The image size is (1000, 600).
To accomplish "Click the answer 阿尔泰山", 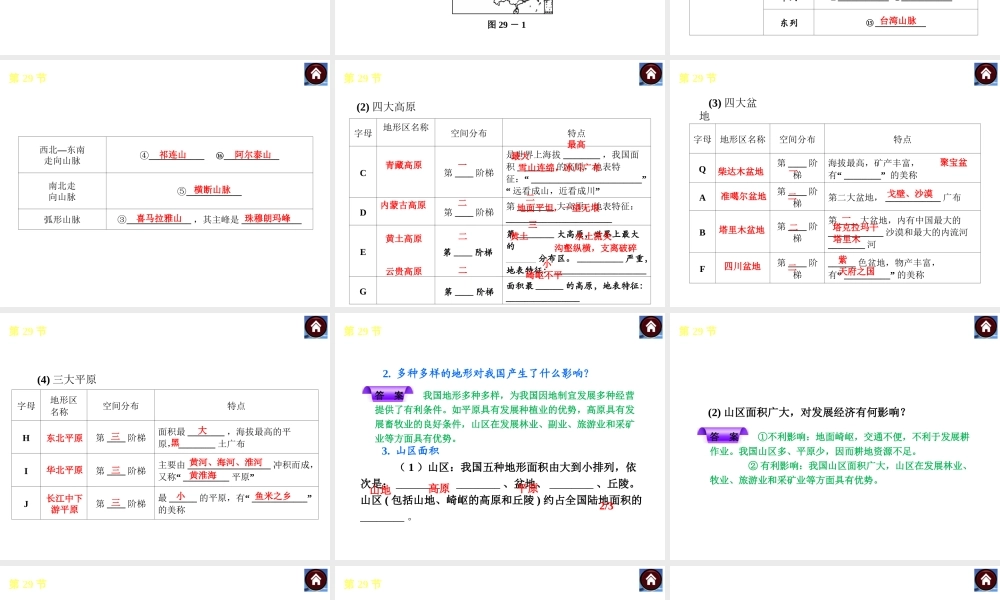I will pos(253,155).
